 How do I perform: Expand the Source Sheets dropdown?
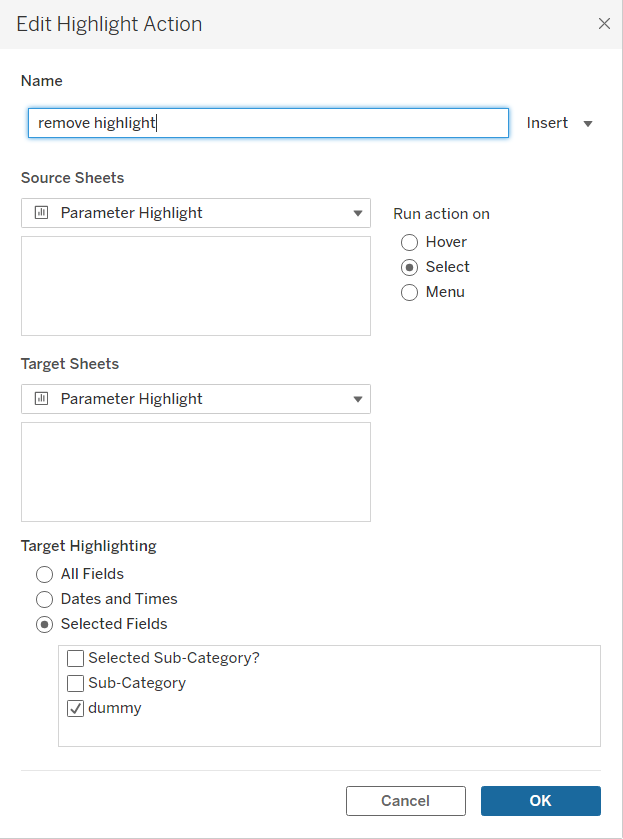click(x=357, y=213)
